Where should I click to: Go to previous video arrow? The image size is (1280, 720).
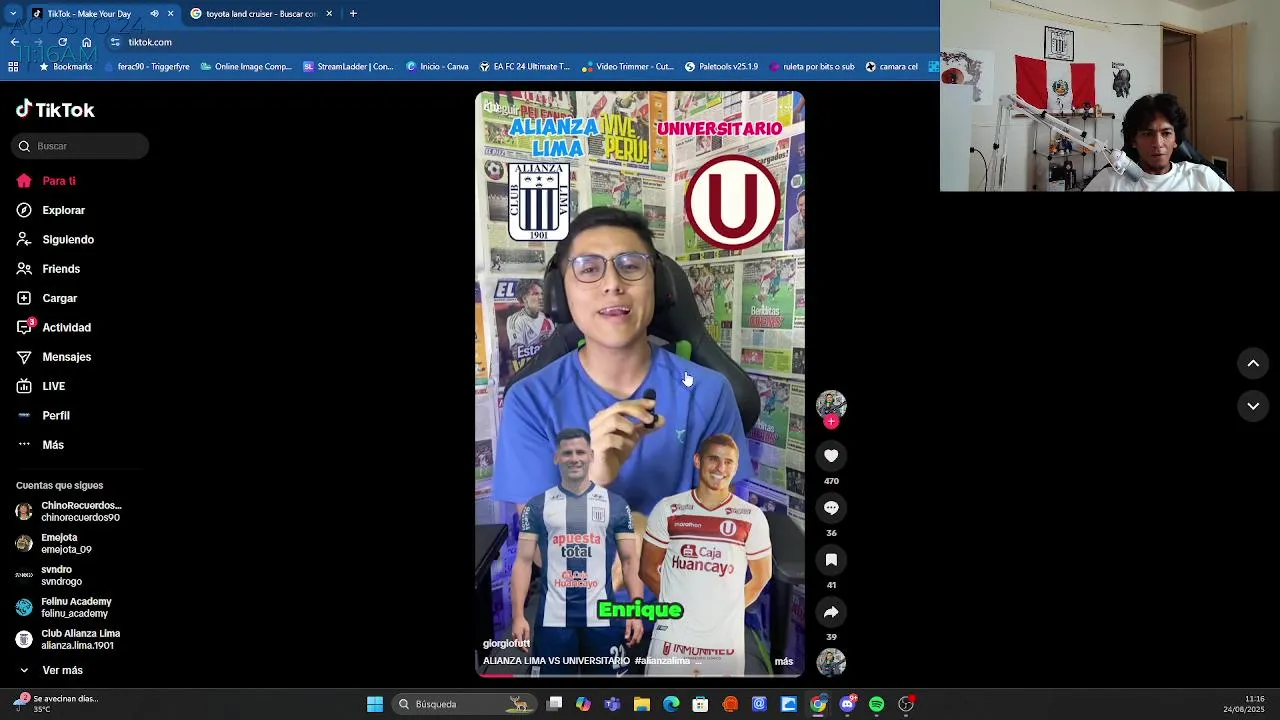click(1253, 364)
